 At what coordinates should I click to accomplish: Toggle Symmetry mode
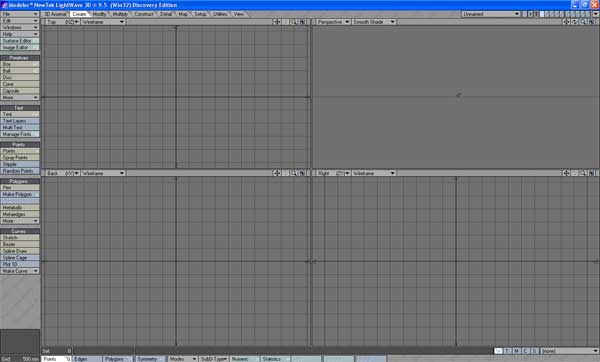point(150,359)
